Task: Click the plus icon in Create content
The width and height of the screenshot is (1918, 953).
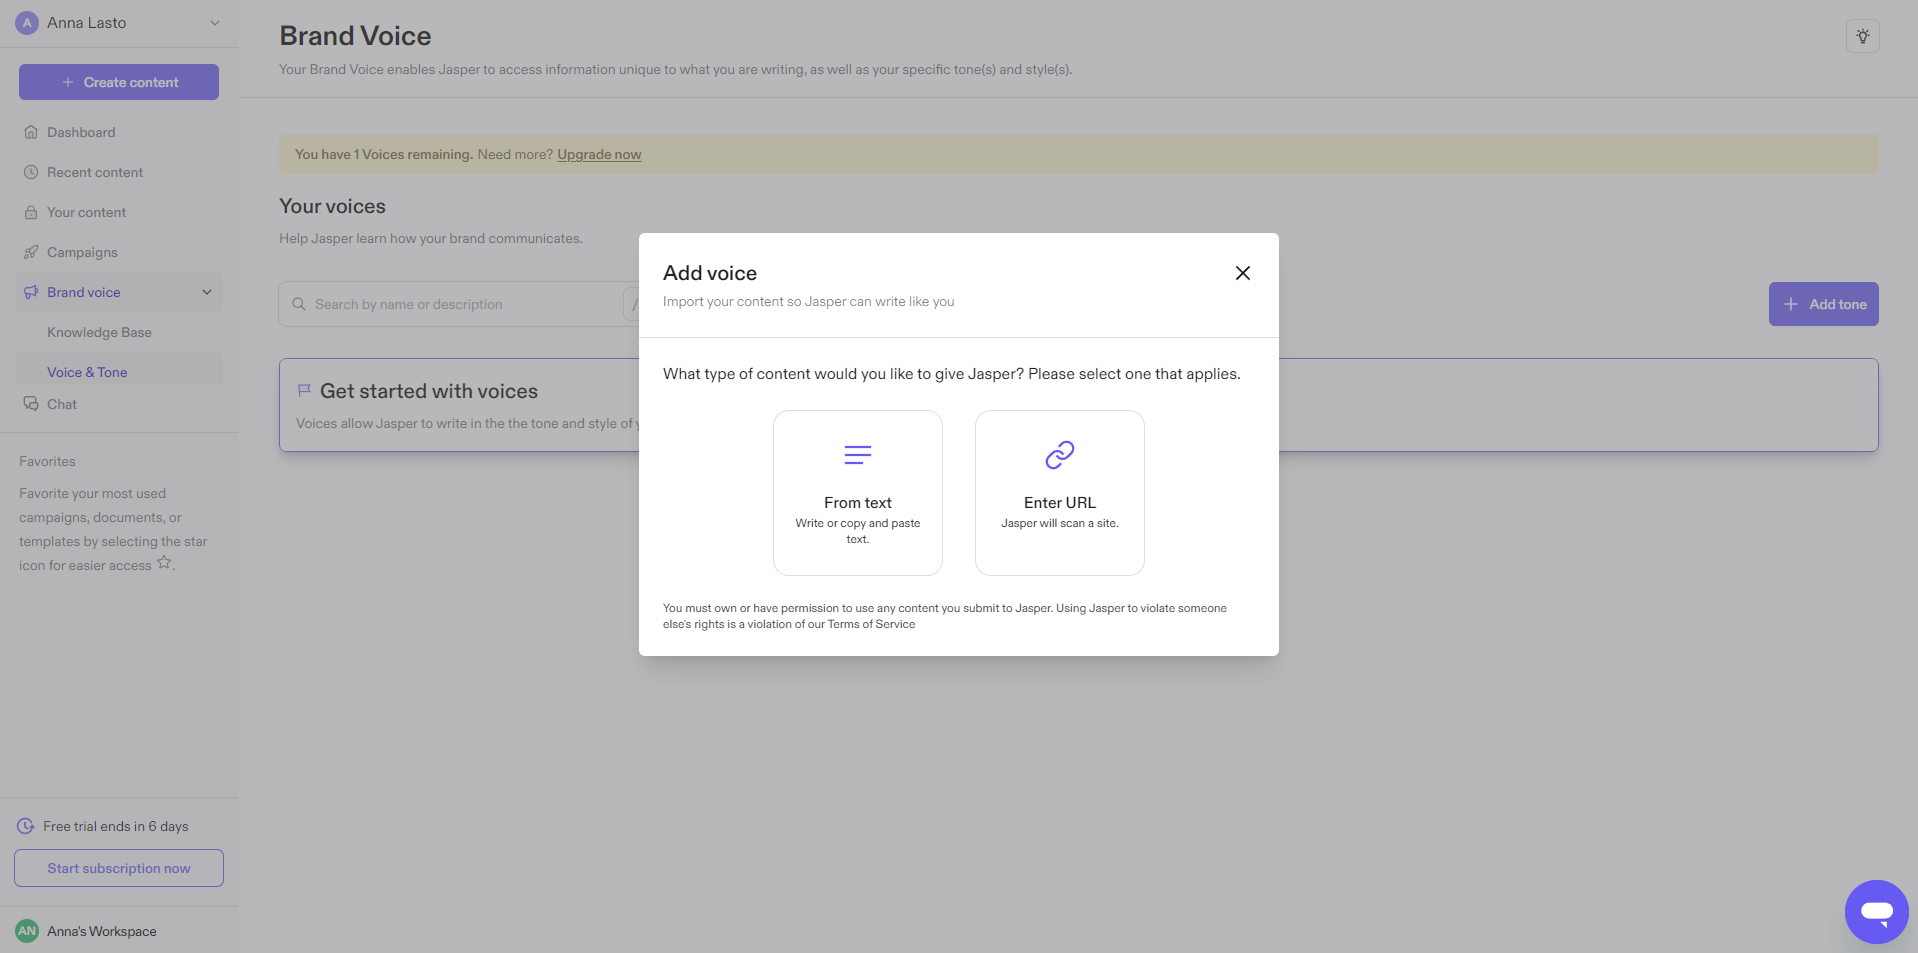Action: click(68, 82)
